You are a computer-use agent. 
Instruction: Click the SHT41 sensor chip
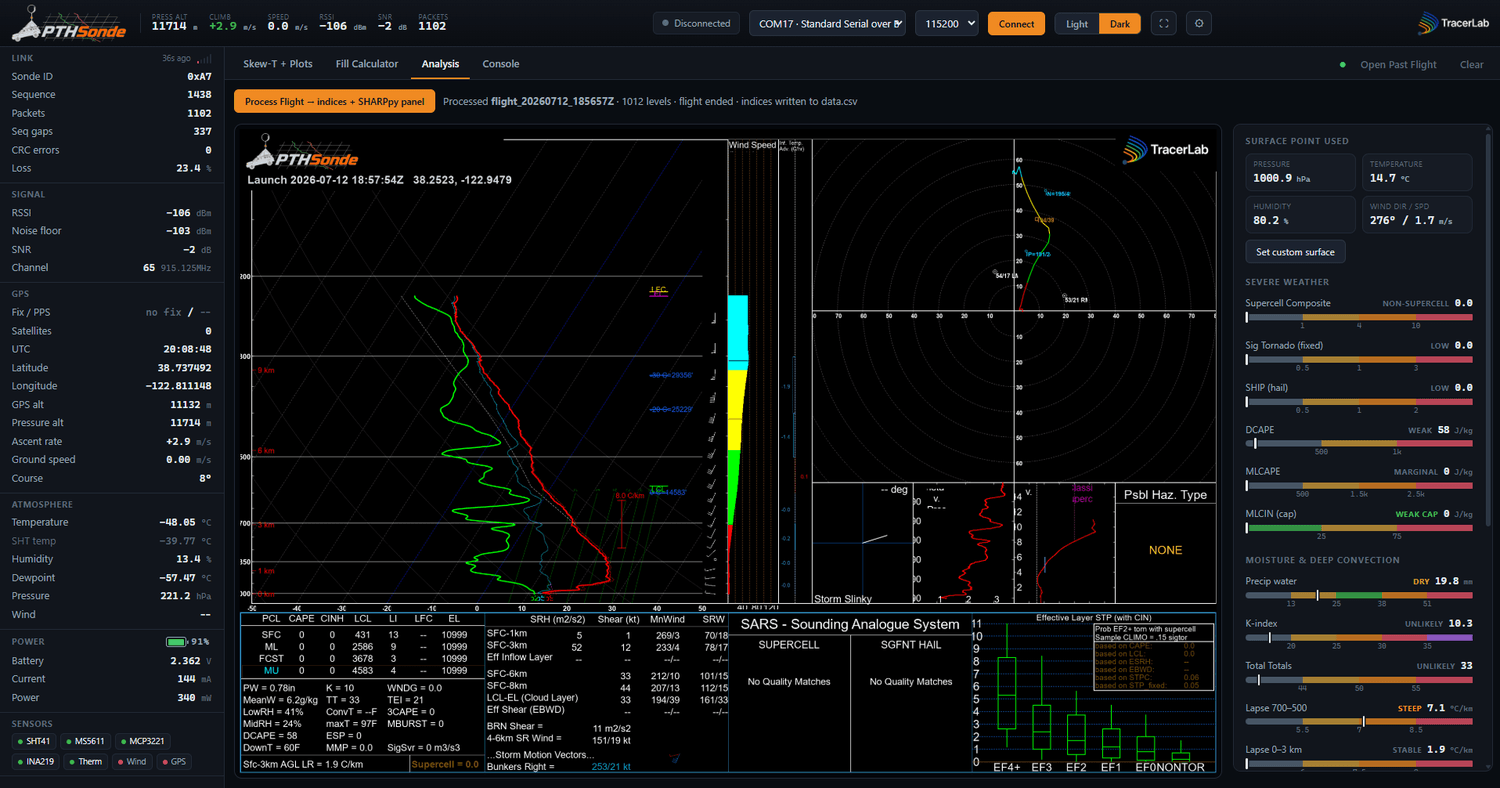pyautogui.click(x=34, y=741)
